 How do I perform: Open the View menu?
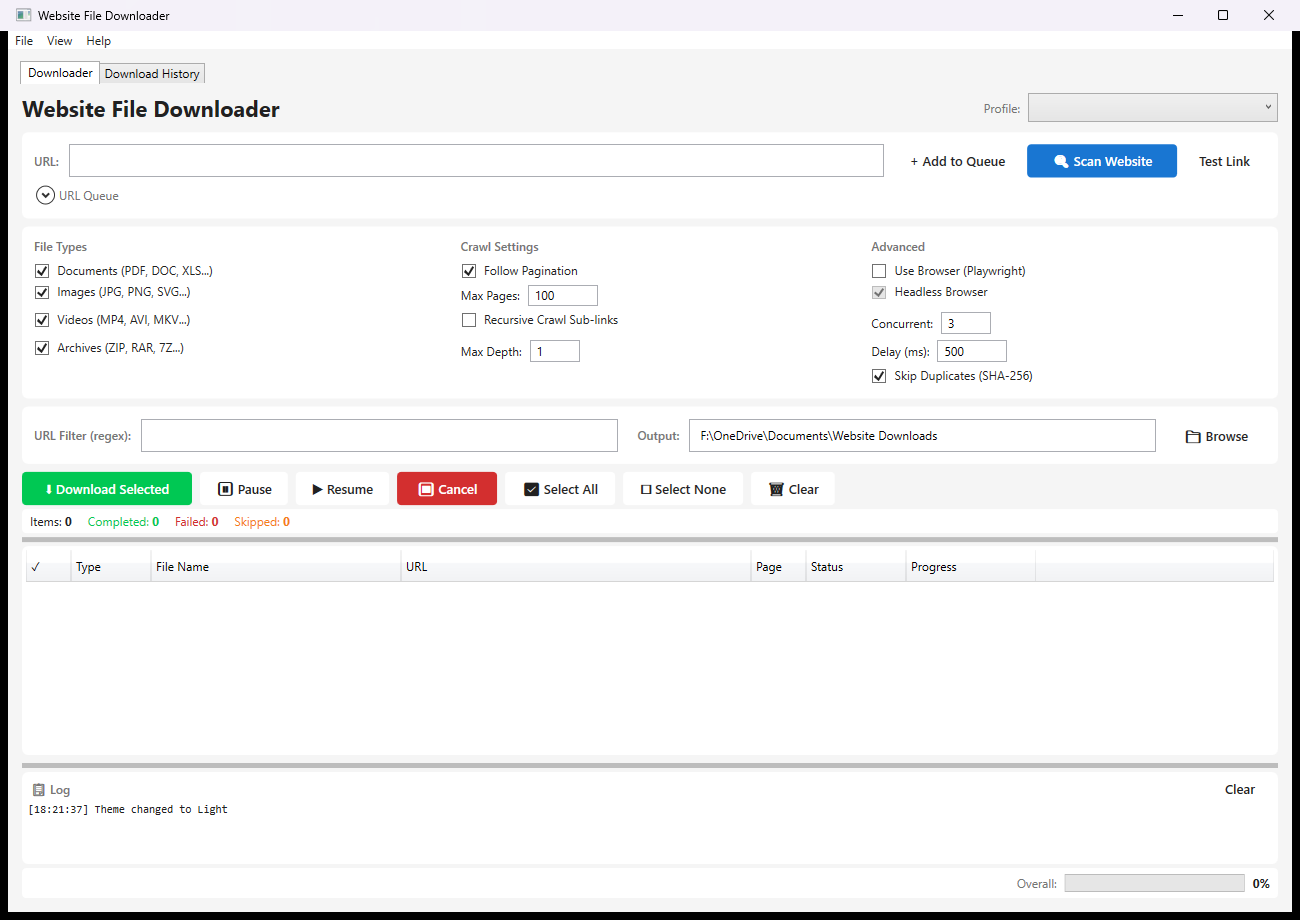59,41
